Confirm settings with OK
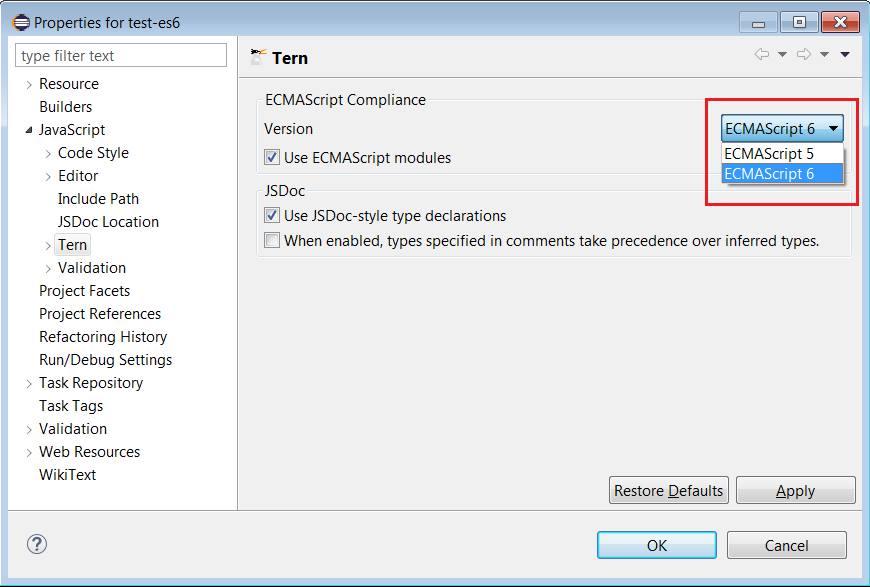 point(656,545)
